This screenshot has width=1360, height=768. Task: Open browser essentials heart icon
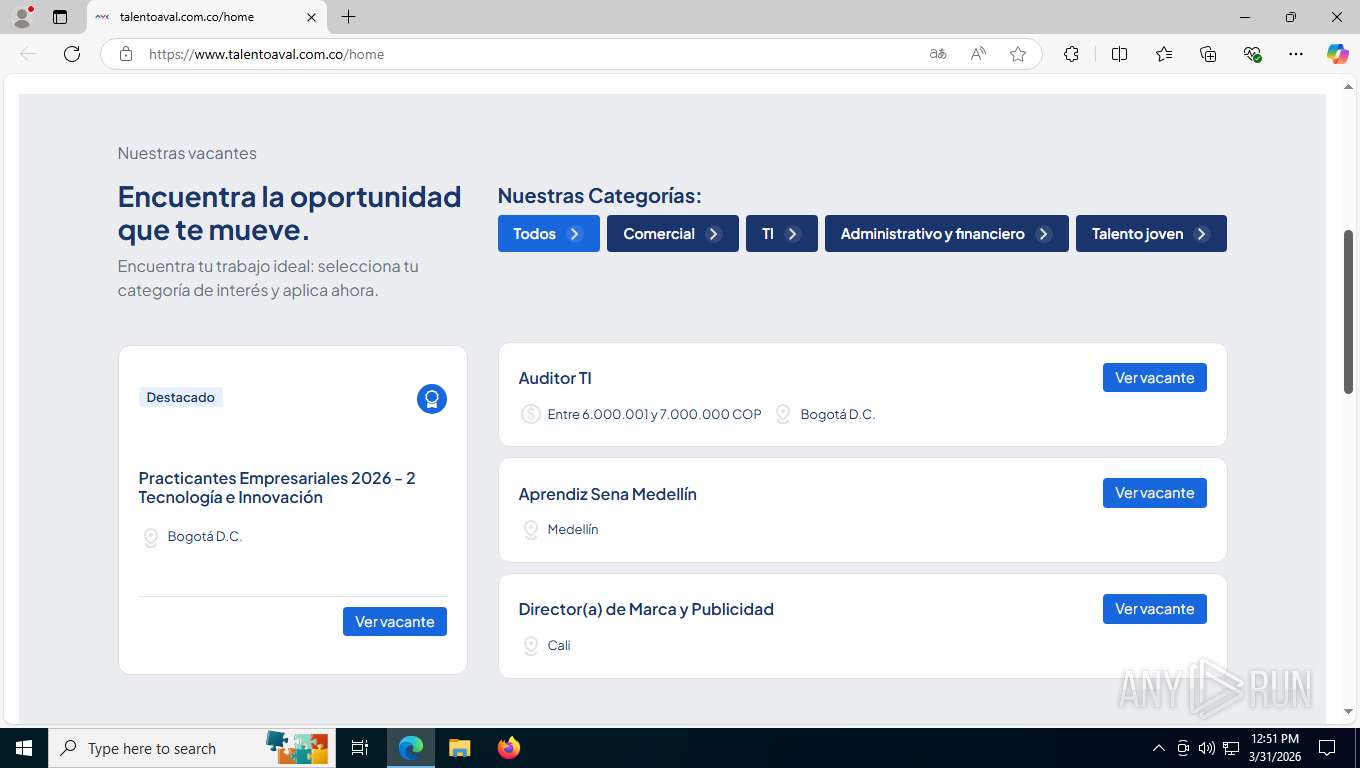pos(1252,54)
